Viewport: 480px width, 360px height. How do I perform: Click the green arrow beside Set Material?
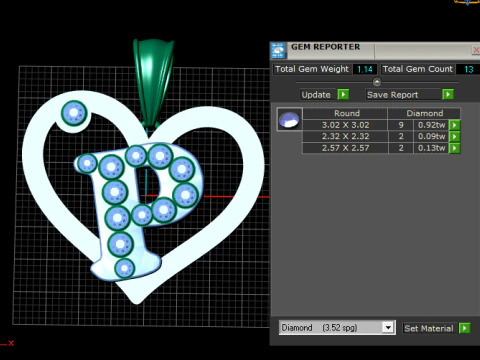pyautogui.click(x=465, y=328)
